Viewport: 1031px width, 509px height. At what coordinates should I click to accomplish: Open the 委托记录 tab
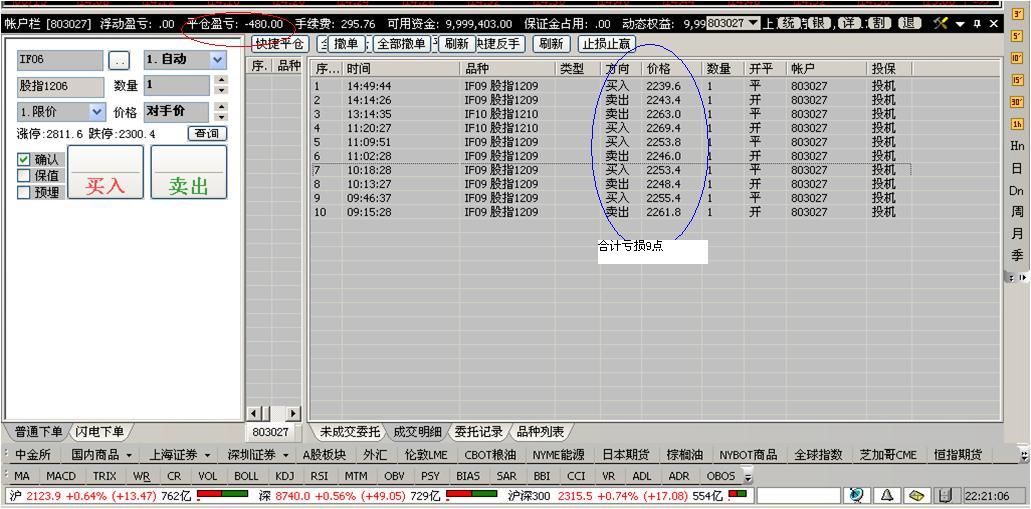point(479,432)
